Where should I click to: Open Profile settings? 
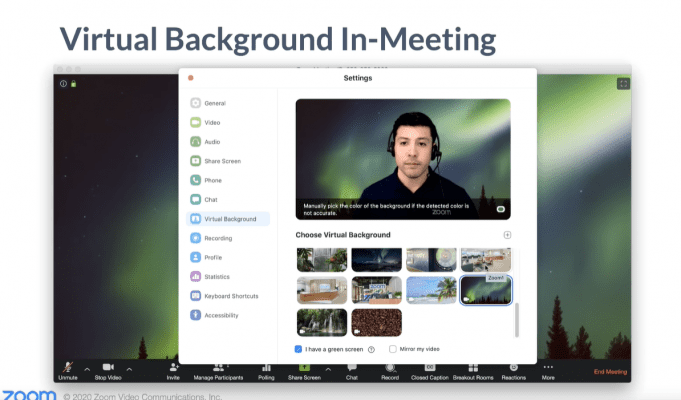pyautogui.click(x=206, y=257)
